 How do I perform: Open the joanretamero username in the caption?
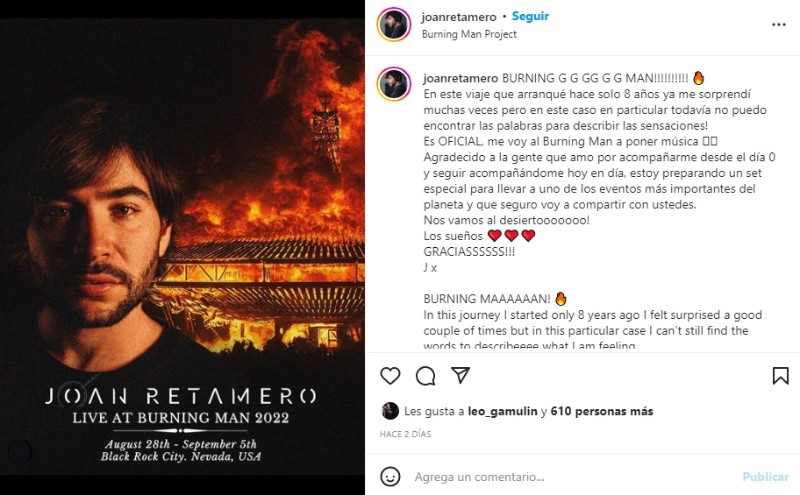pos(460,79)
